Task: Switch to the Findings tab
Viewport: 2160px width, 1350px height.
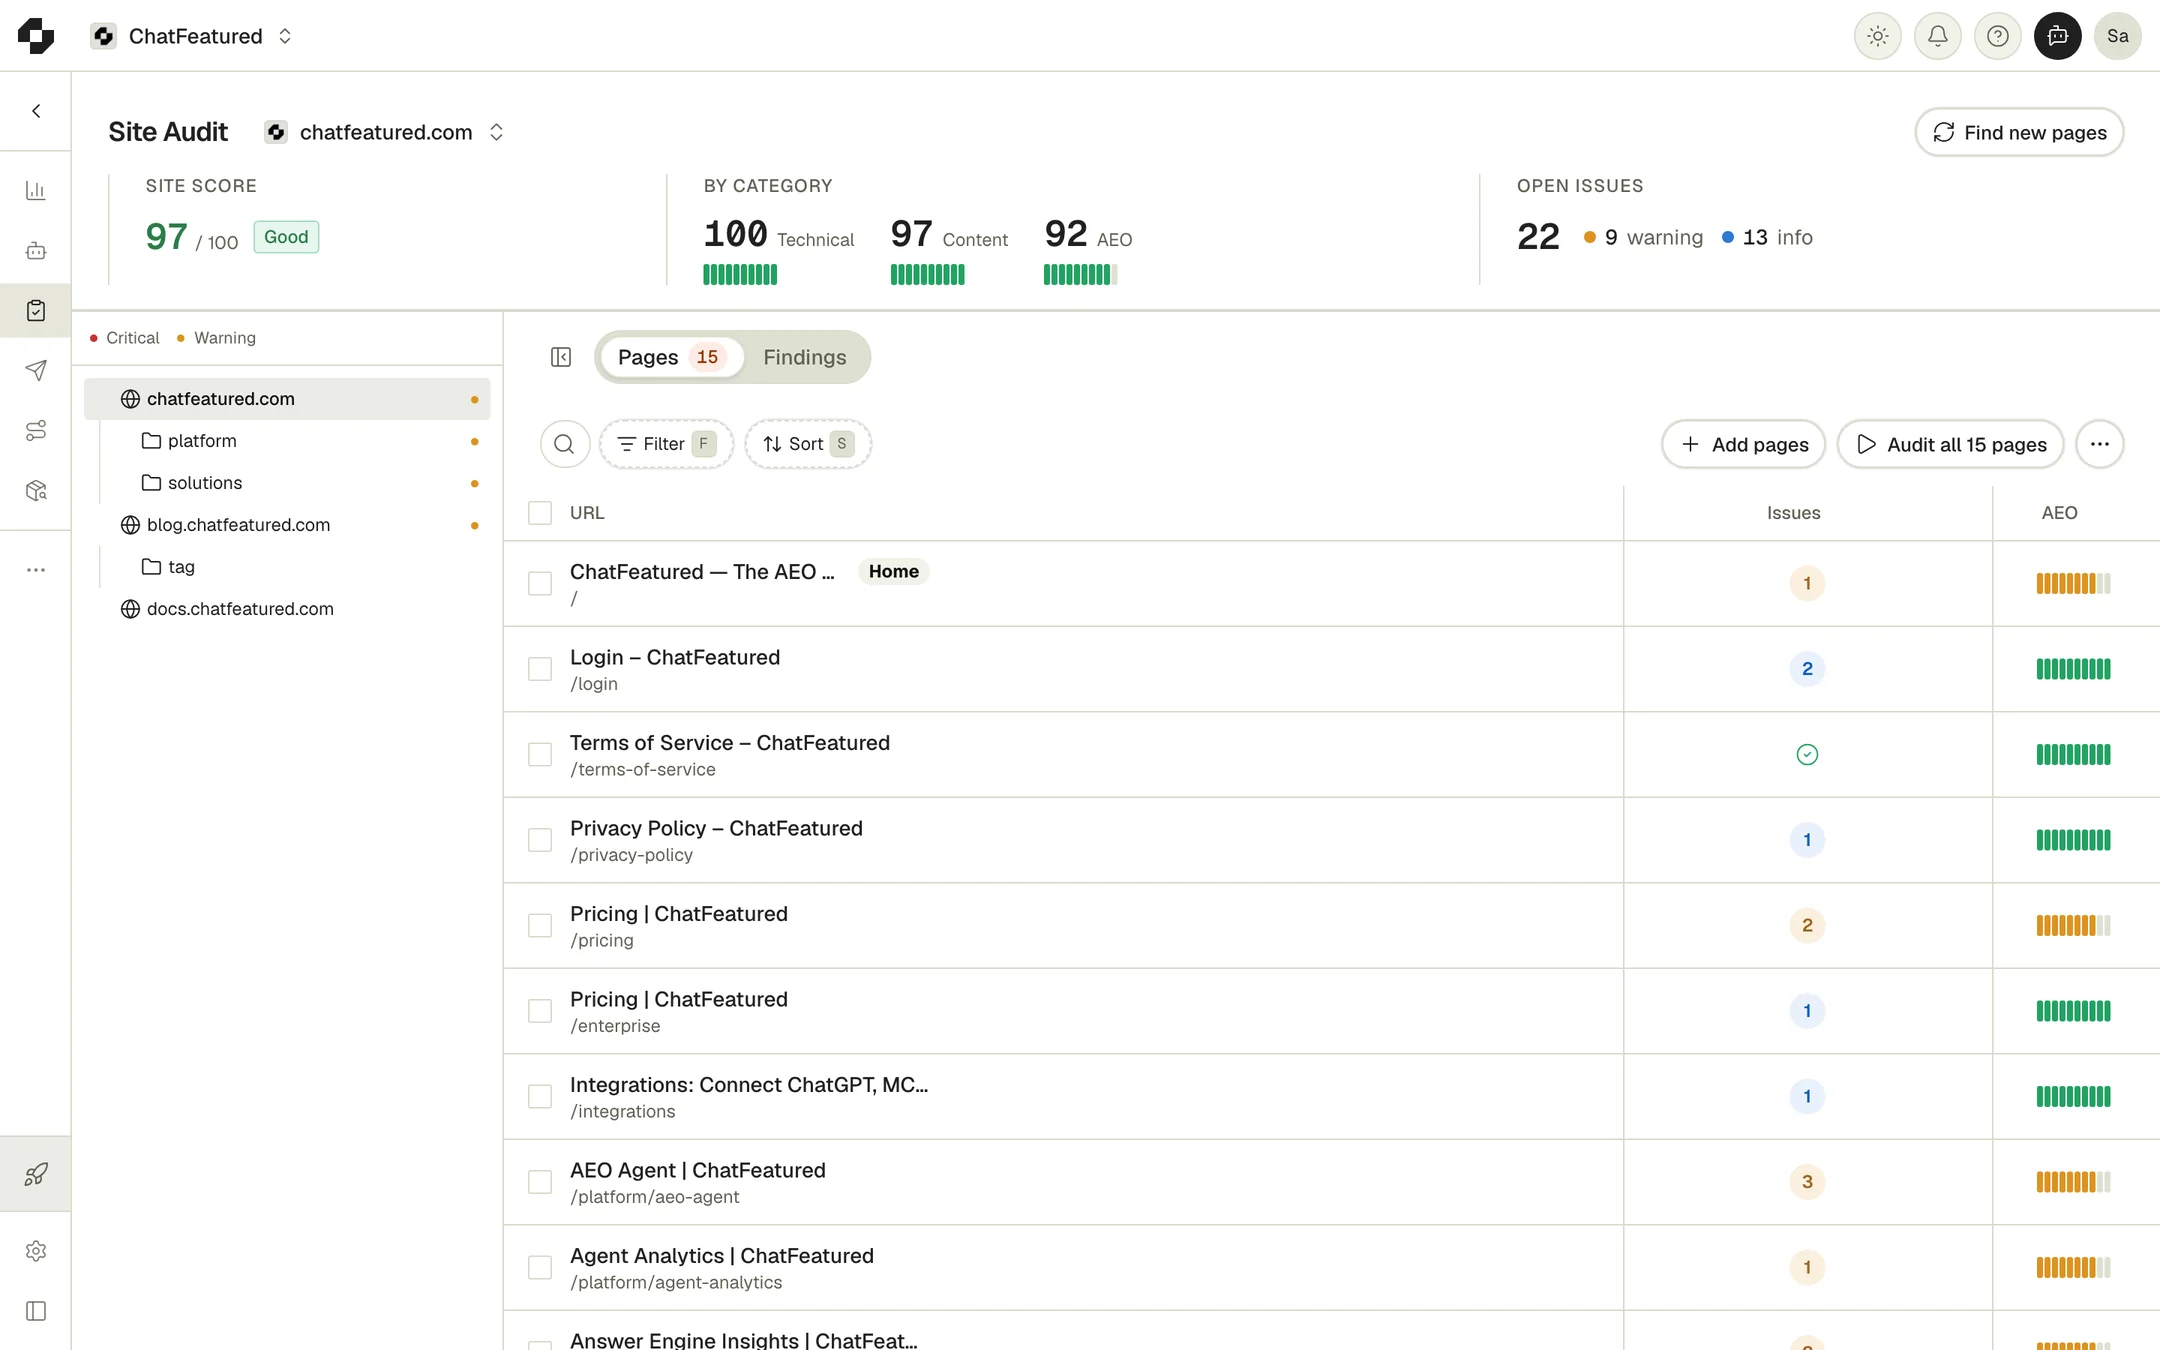Action: [x=804, y=357]
